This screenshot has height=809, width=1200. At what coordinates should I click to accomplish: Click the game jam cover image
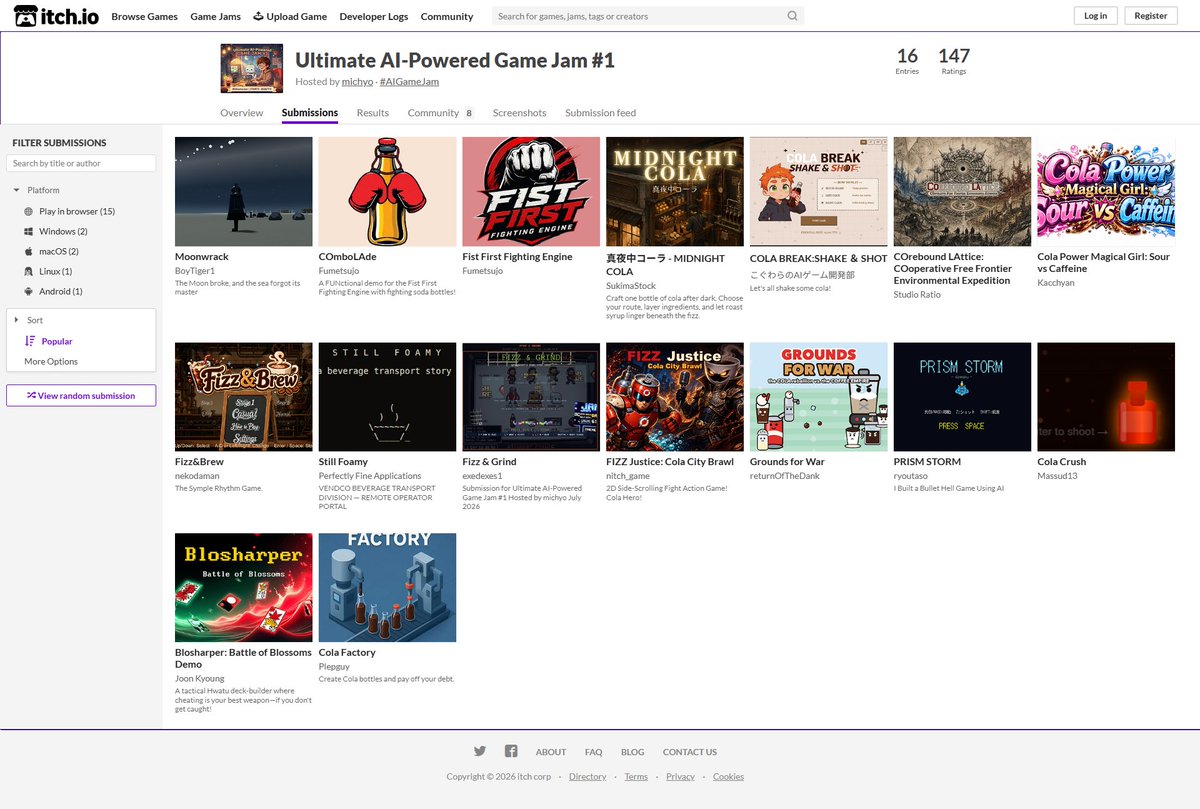coord(251,69)
